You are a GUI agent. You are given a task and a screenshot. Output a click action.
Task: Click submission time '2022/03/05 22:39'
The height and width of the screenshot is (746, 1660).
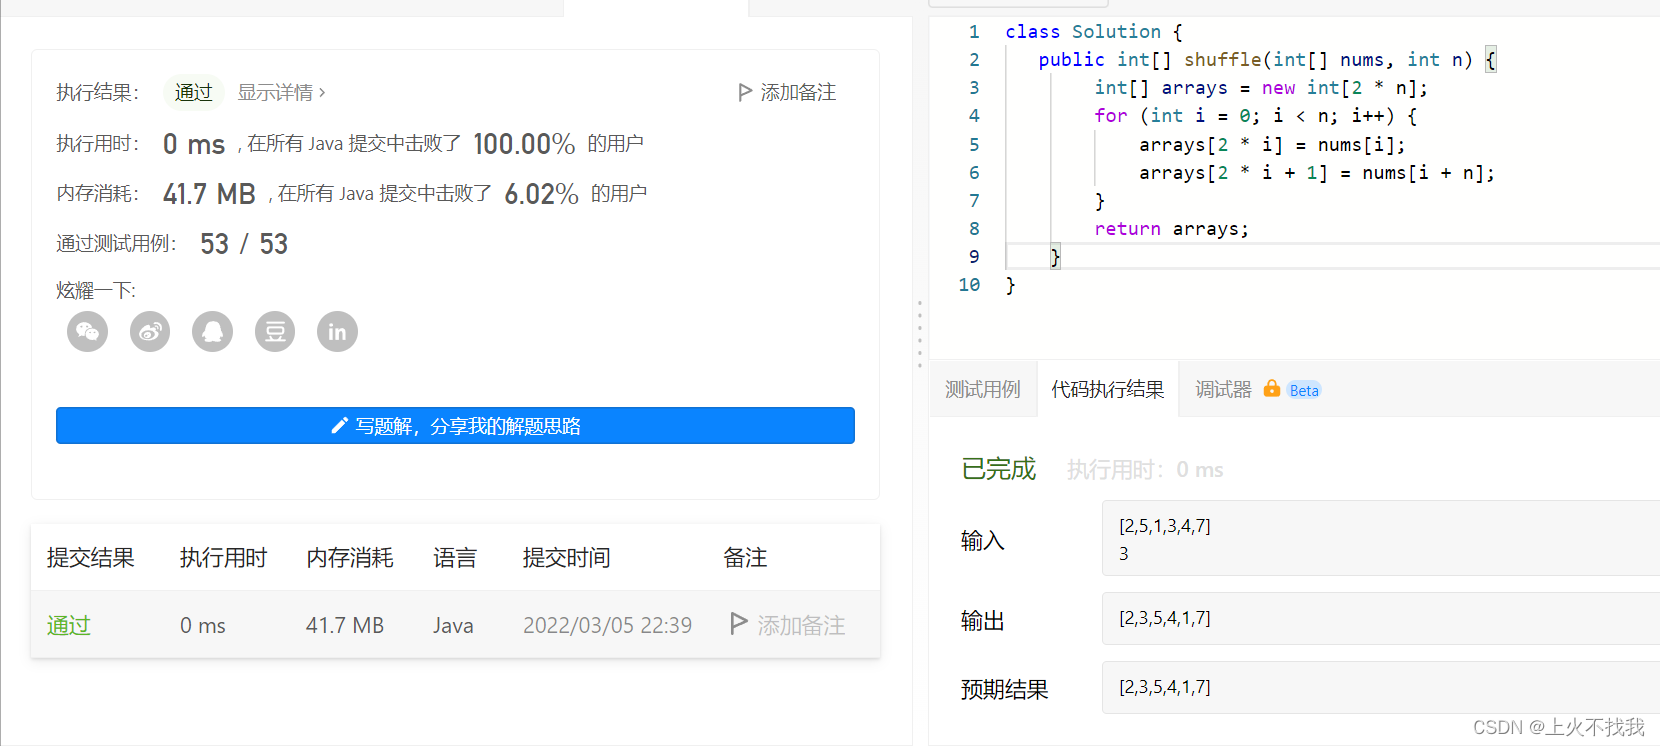[x=607, y=625]
